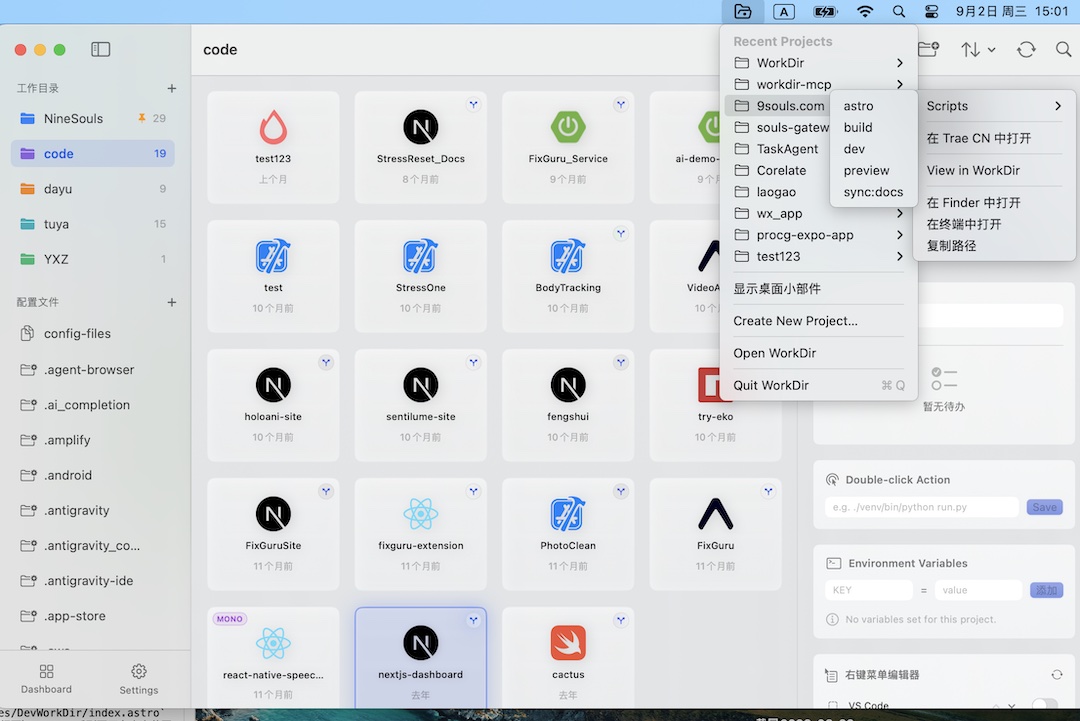Choose 复制路径 menu item
1080x721 pixels.
pyautogui.click(x=994, y=245)
